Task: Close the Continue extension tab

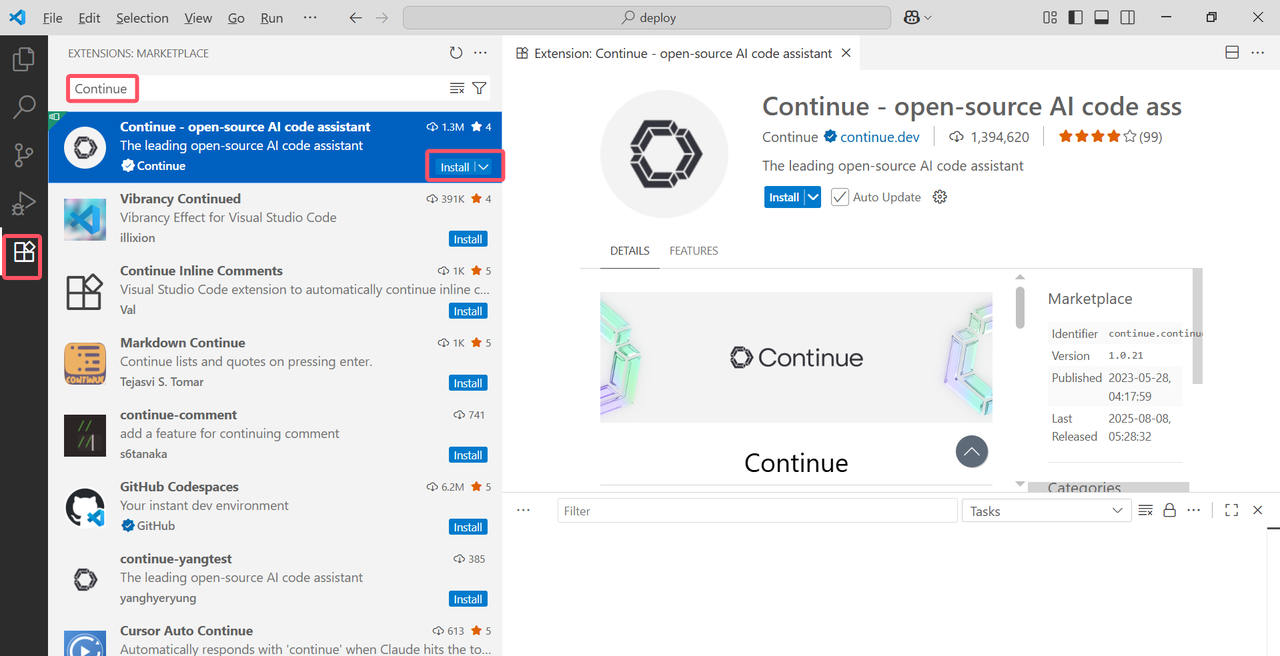Action: (846, 53)
